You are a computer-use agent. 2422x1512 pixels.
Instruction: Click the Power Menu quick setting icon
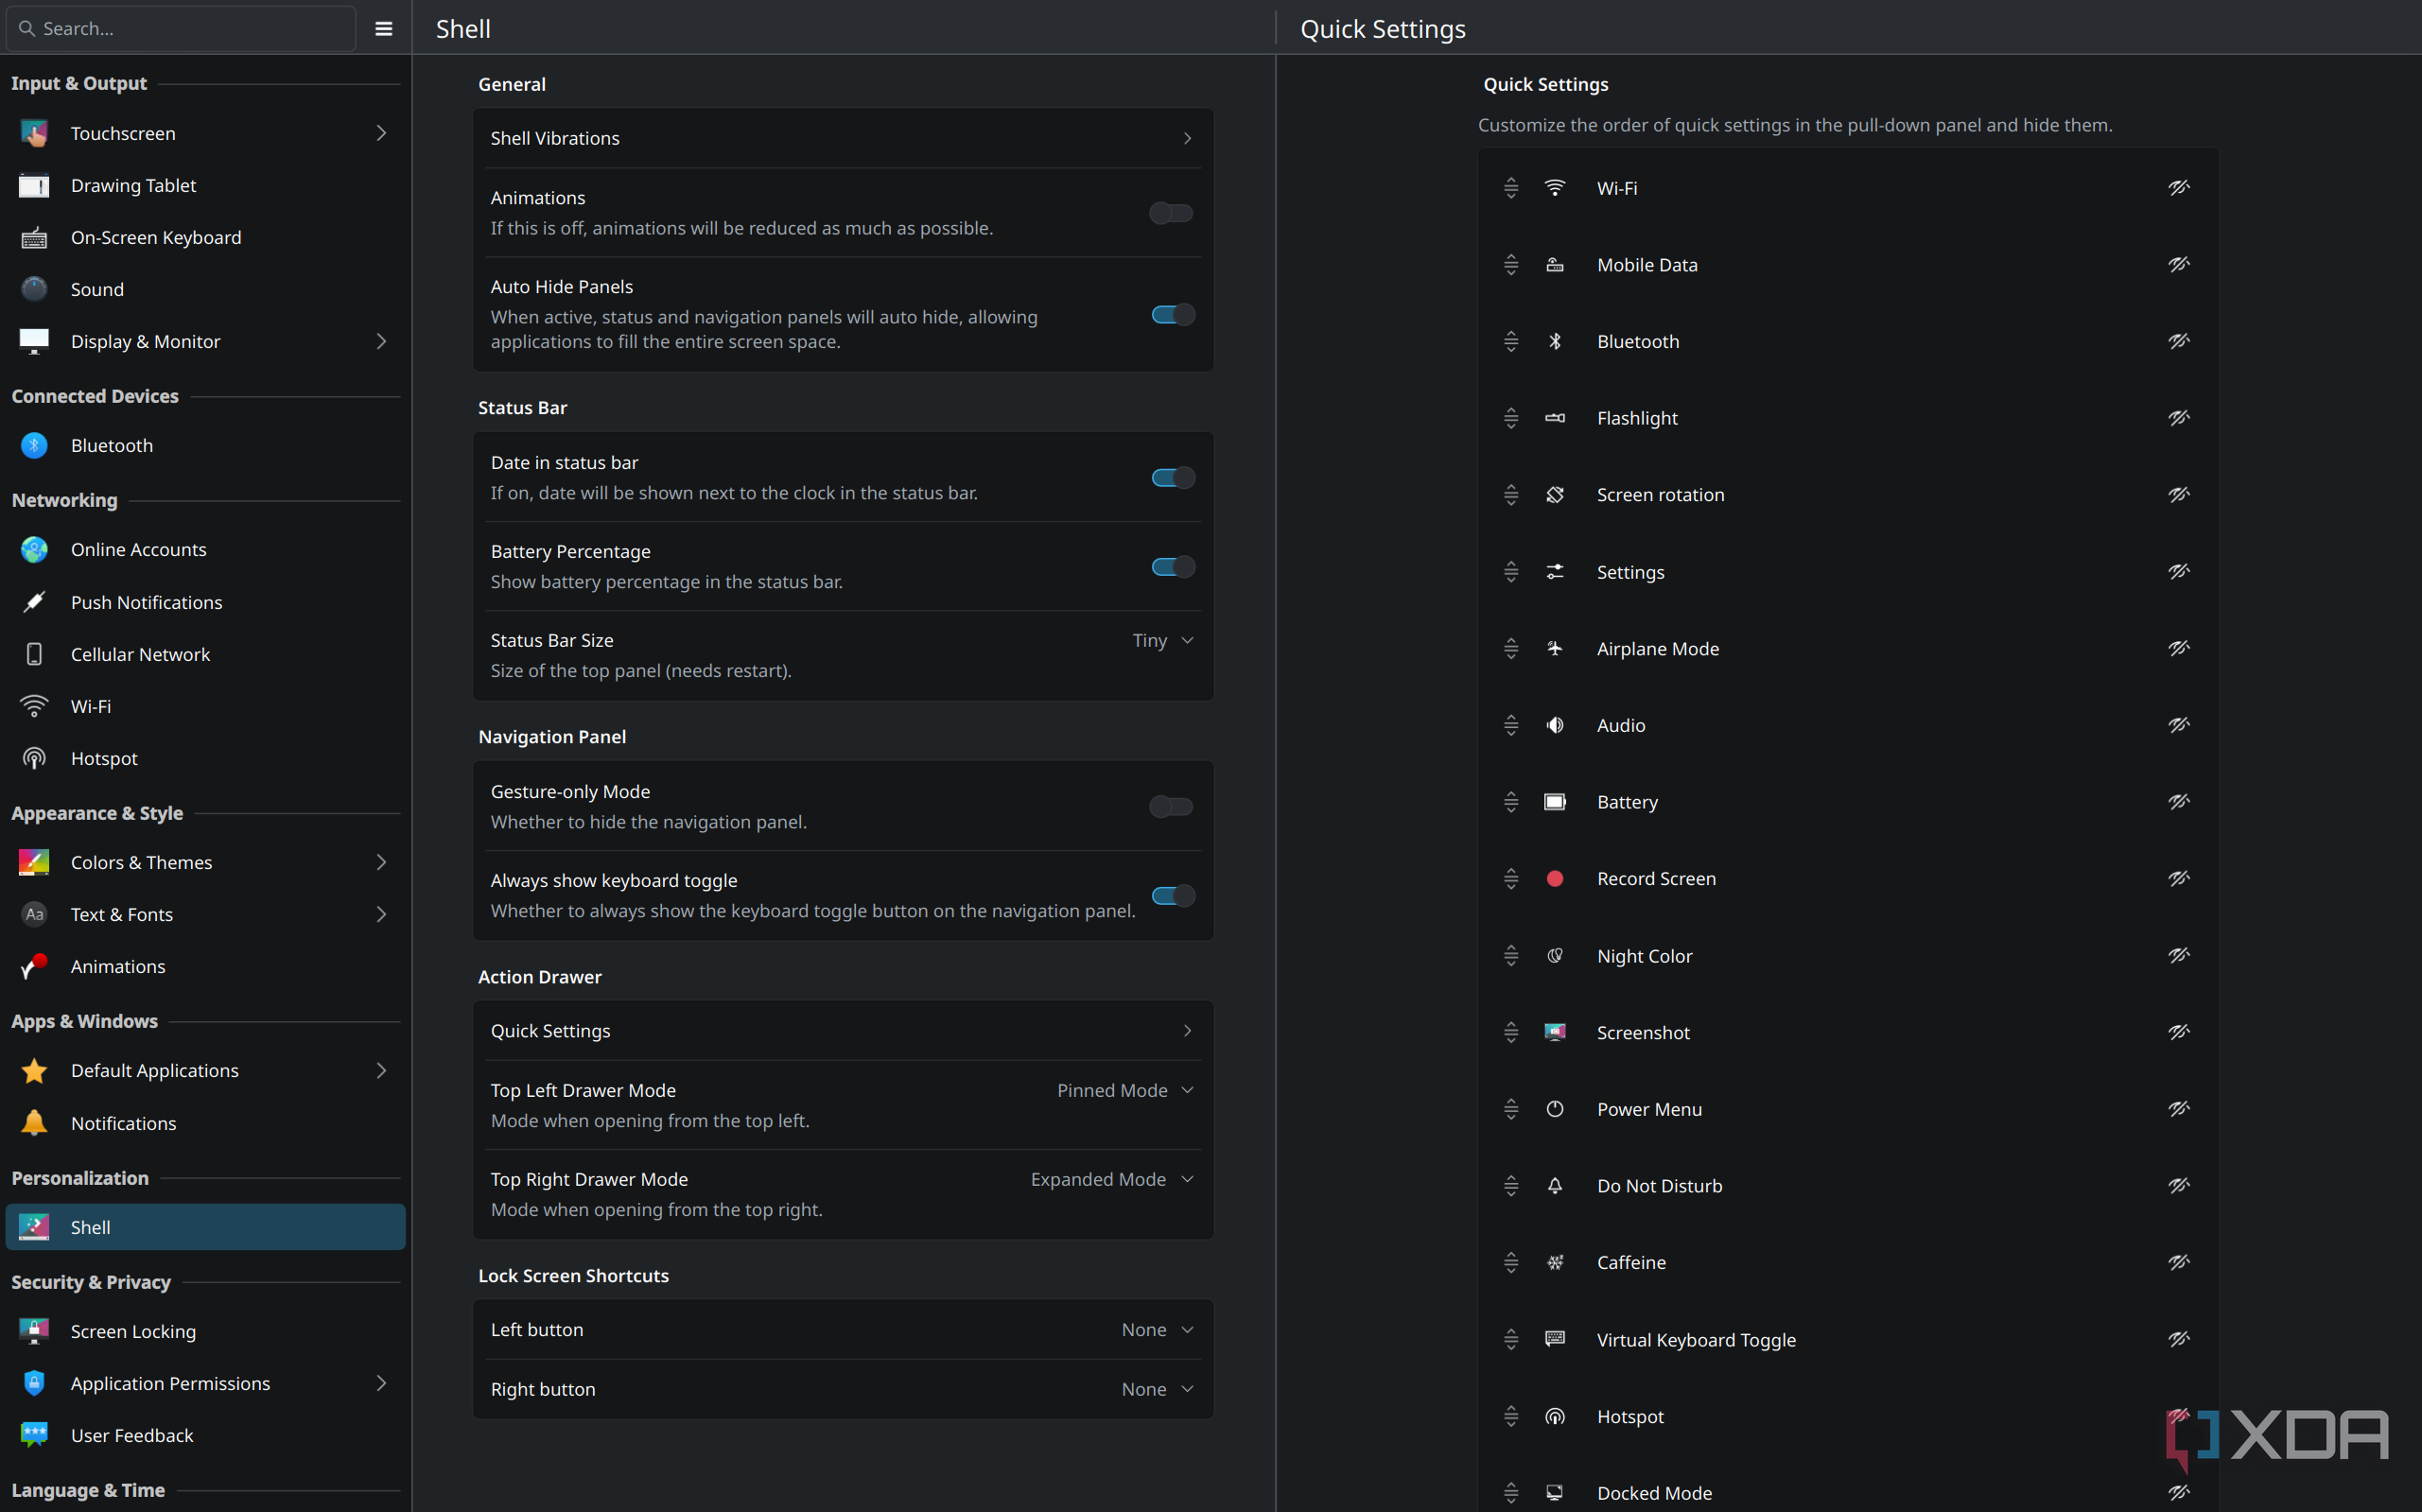(1555, 1108)
